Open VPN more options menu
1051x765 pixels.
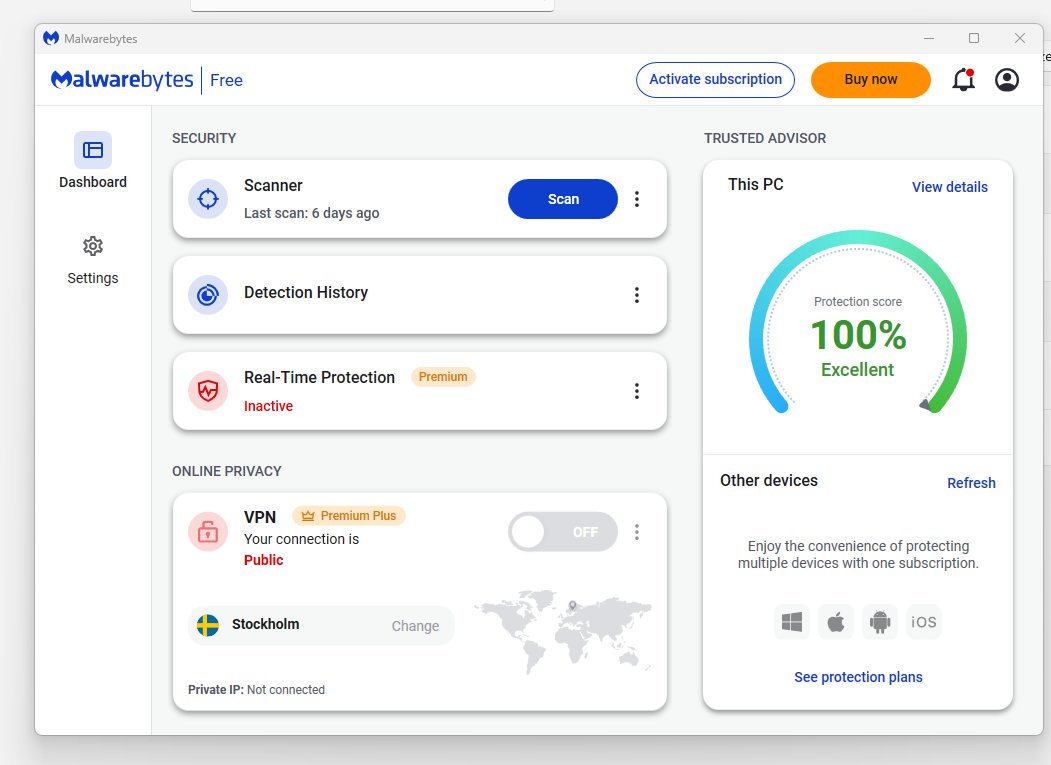[637, 532]
